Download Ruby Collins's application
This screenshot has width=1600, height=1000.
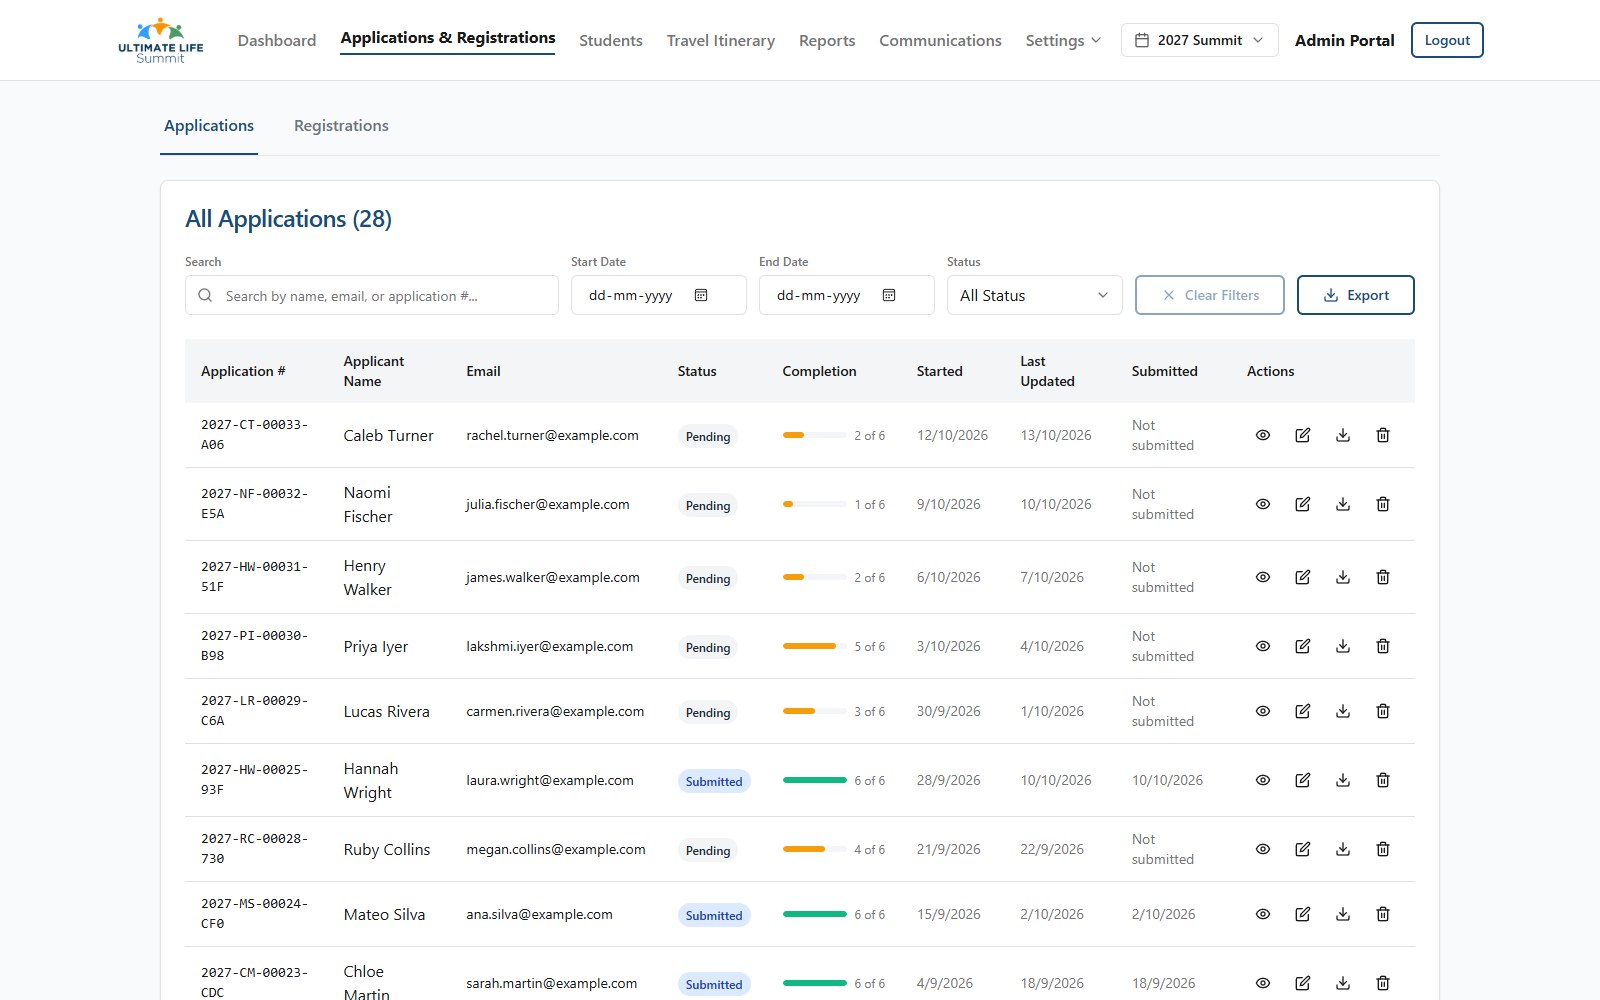click(1343, 849)
